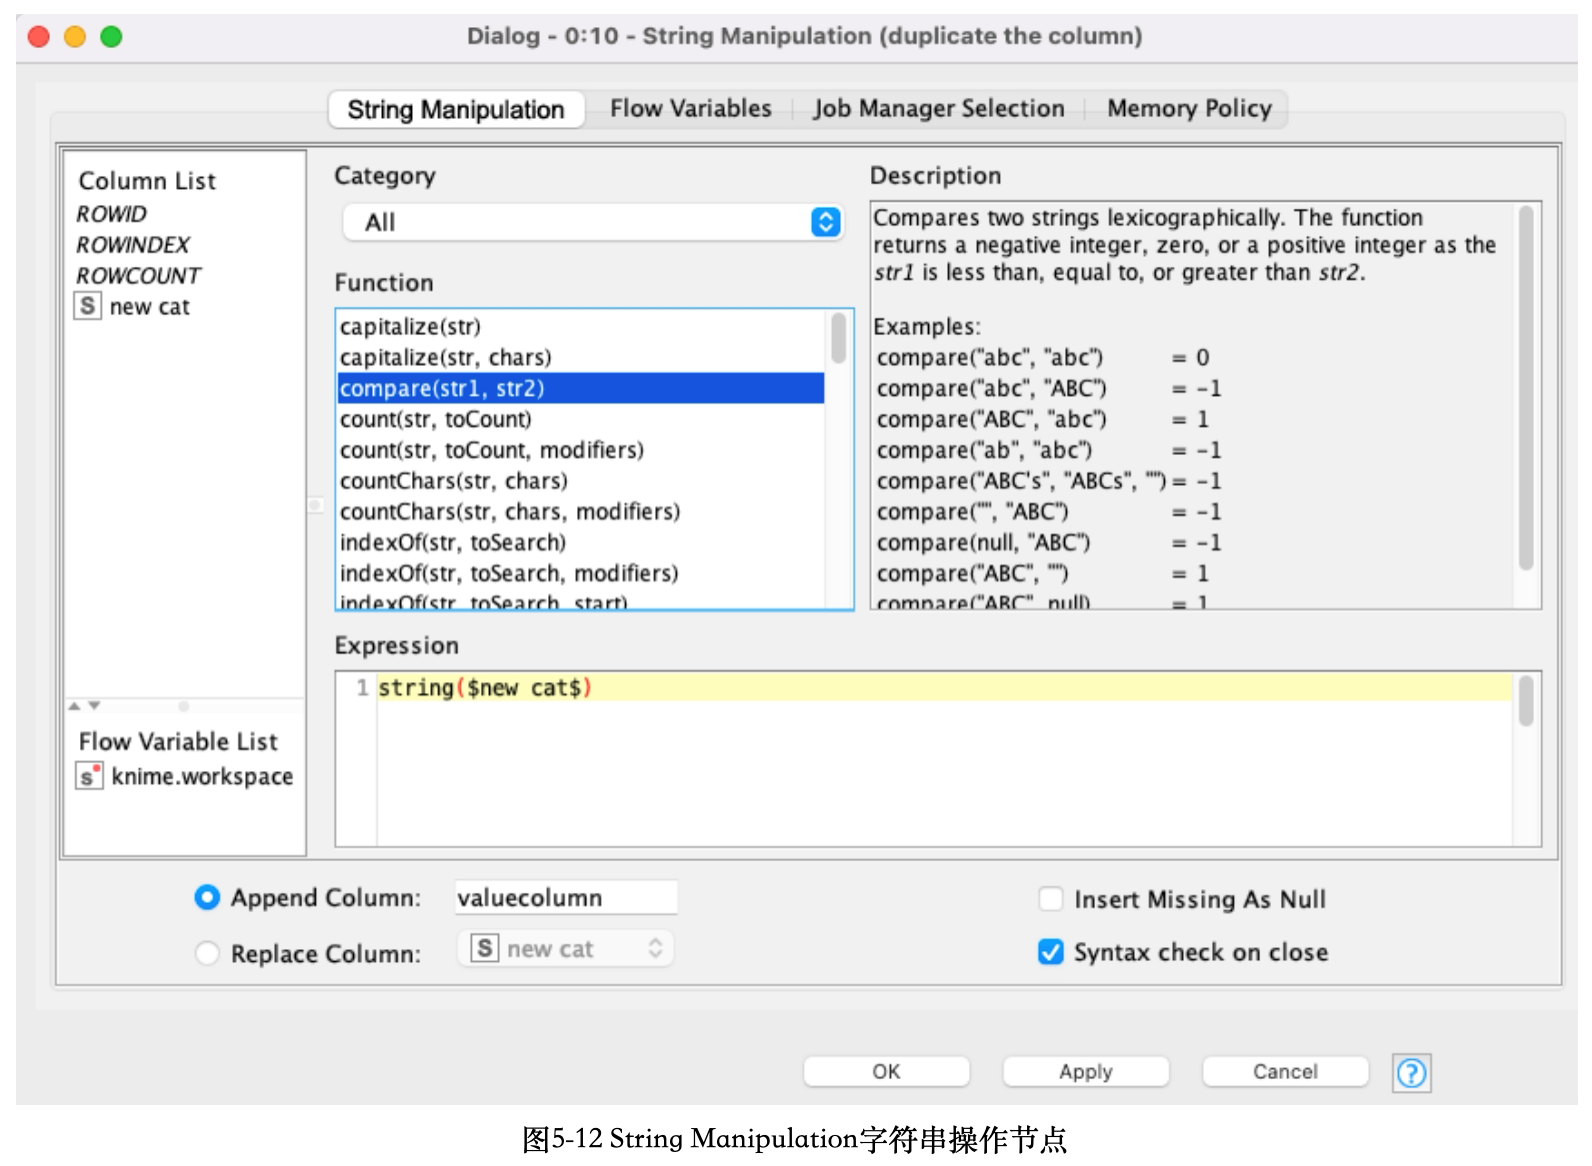Click the macOS yellow minimize window button
The image size is (1592, 1166).
75,37
